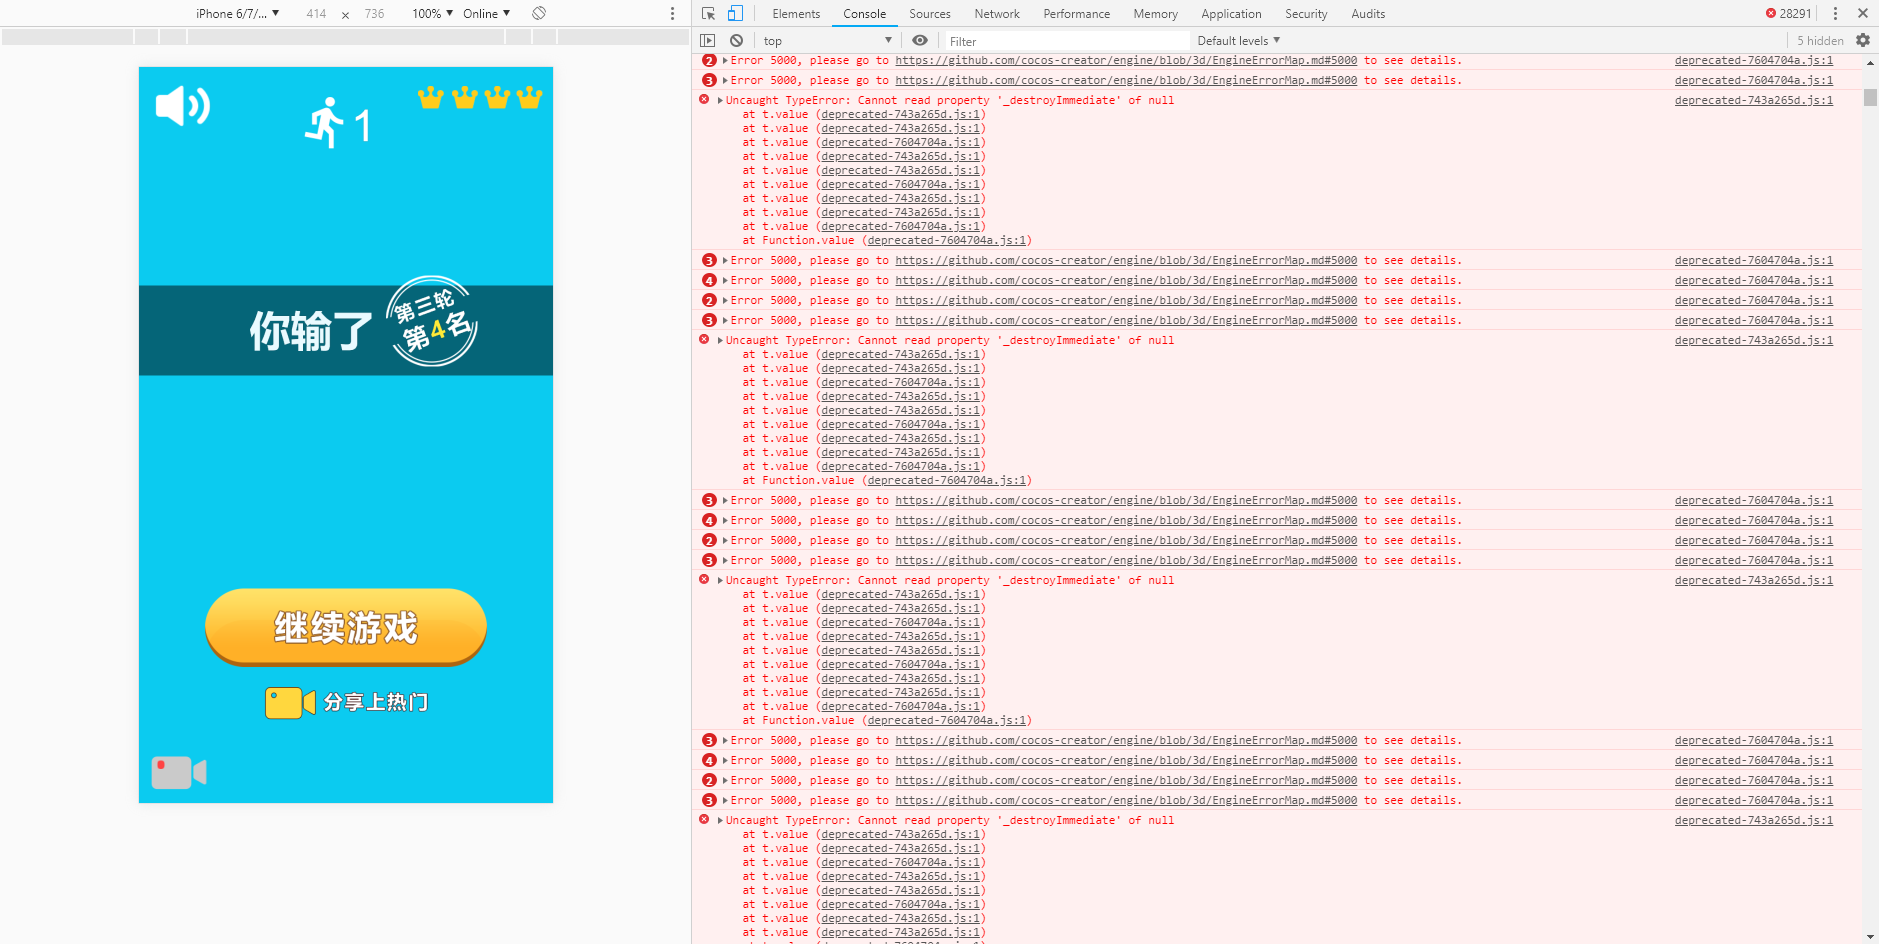Open the console settings gear
Viewport: 1879px width, 944px height.
pyautogui.click(x=1863, y=40)
